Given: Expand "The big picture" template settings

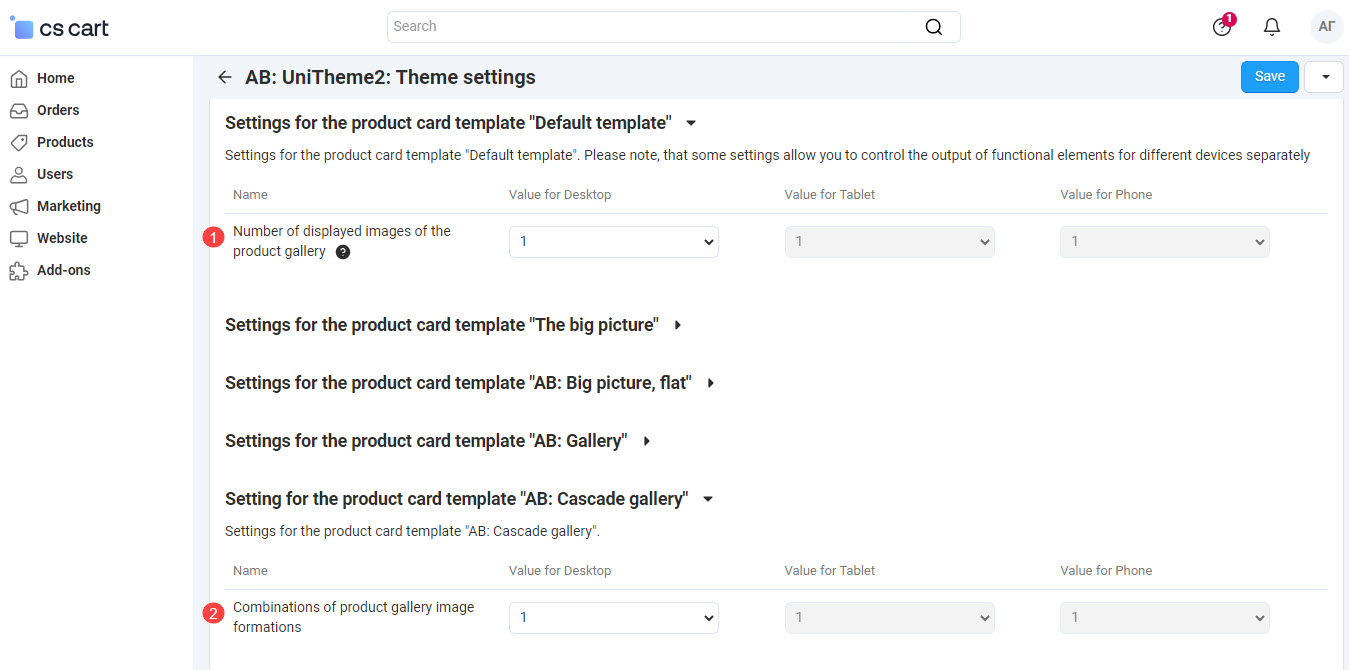Looking at the screenshot, I should point(453,325).
